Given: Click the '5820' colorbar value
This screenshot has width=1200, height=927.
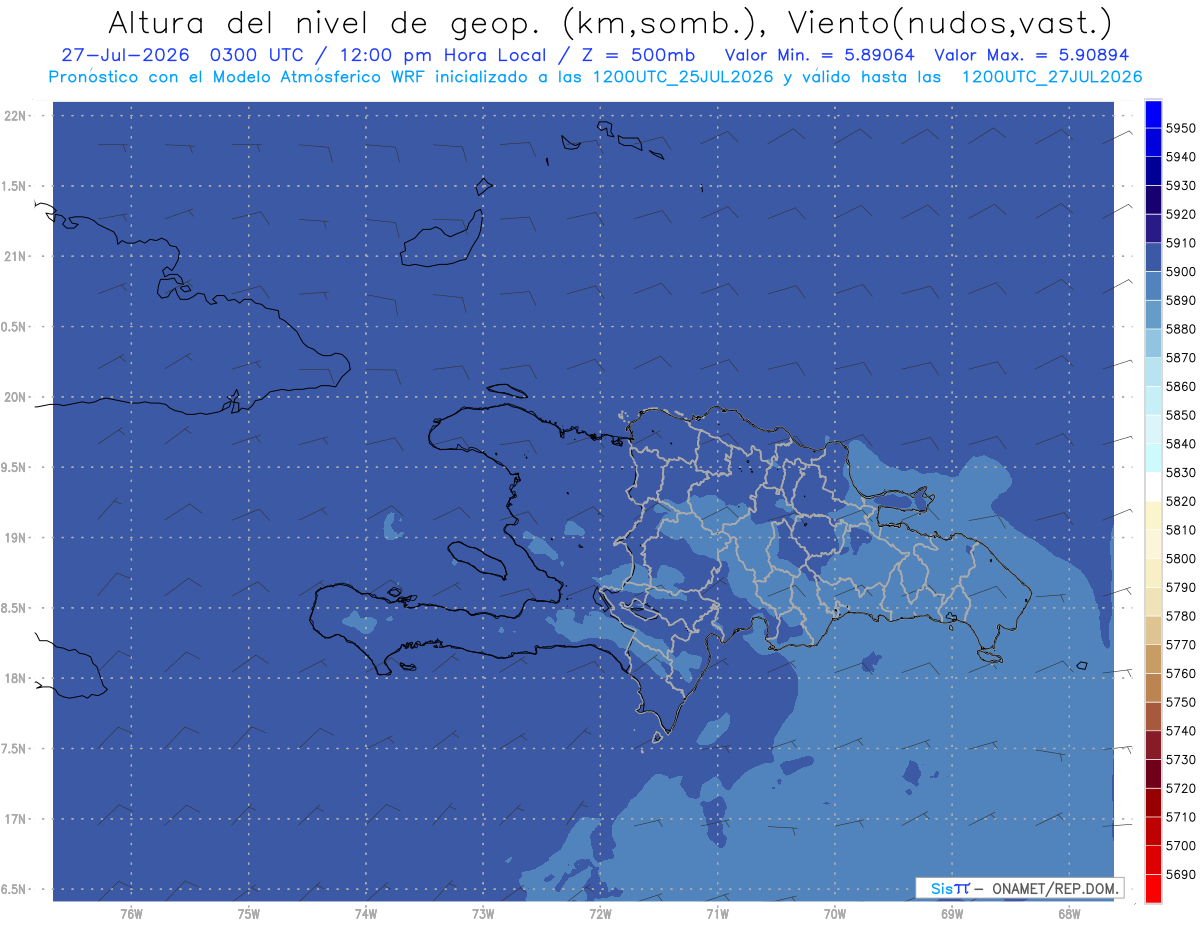Looking at the screenshot, I should pos(1181,501).
